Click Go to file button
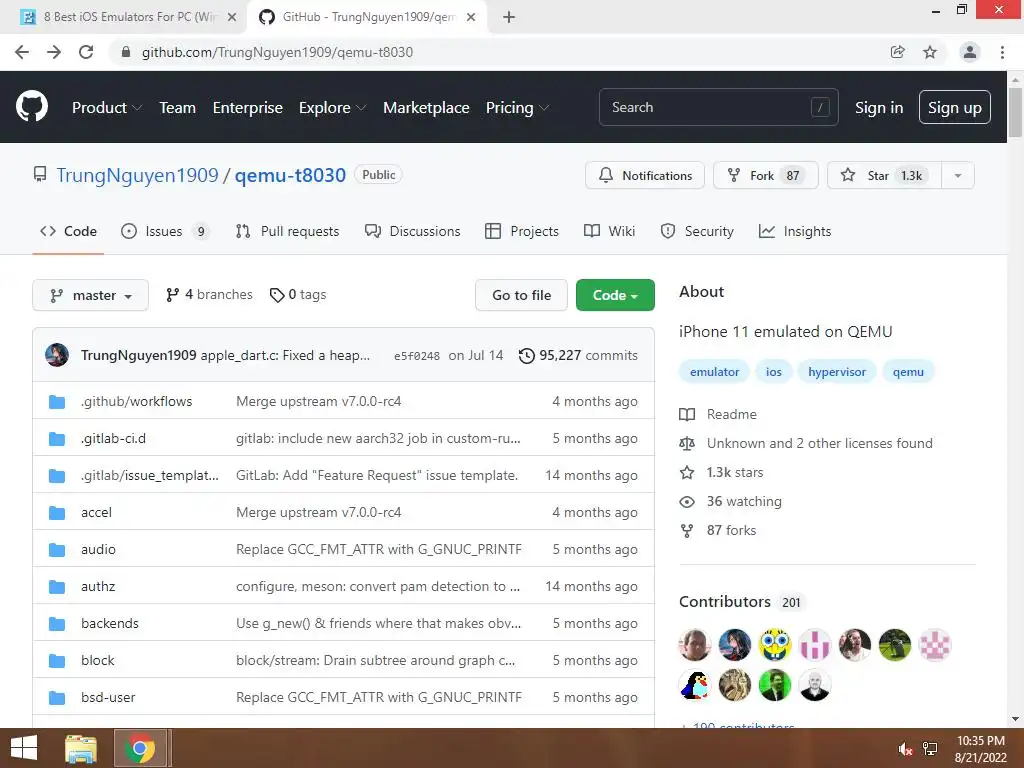 pos(521,295)
